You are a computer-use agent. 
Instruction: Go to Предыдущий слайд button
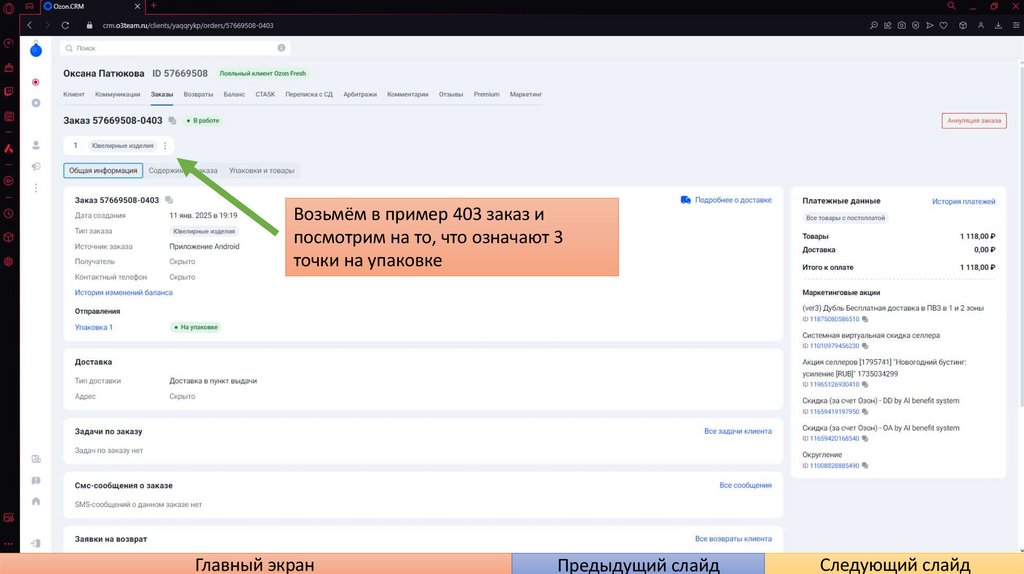coord(638,564)
